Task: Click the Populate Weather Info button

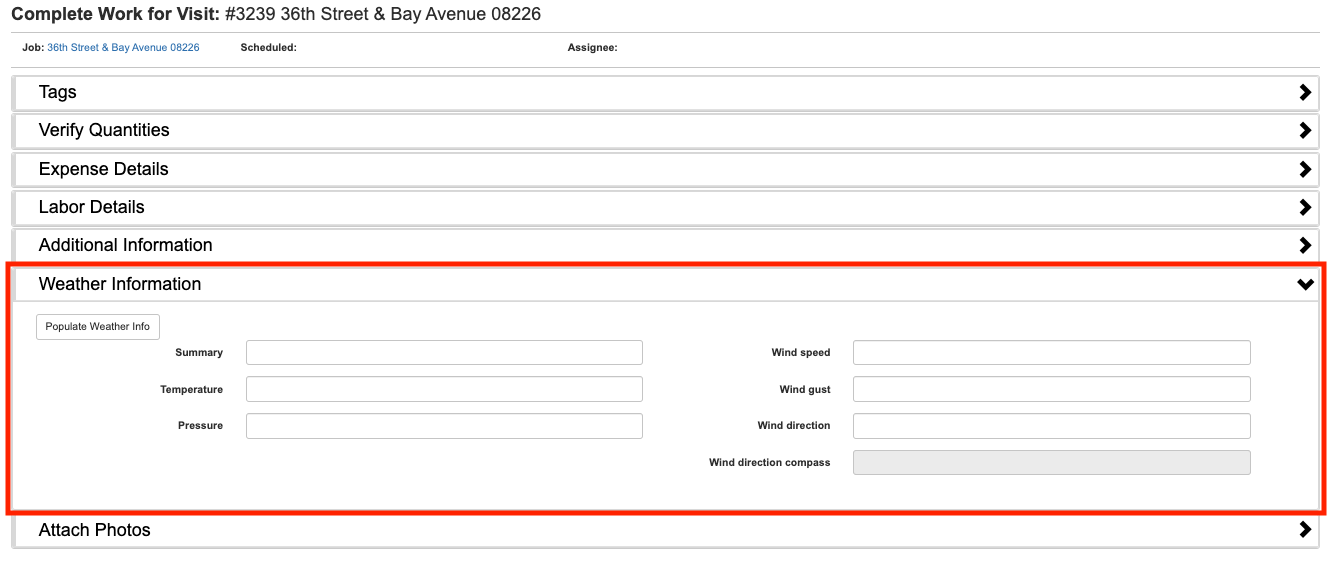Action: pyautogui.click(x=98, y=327)
